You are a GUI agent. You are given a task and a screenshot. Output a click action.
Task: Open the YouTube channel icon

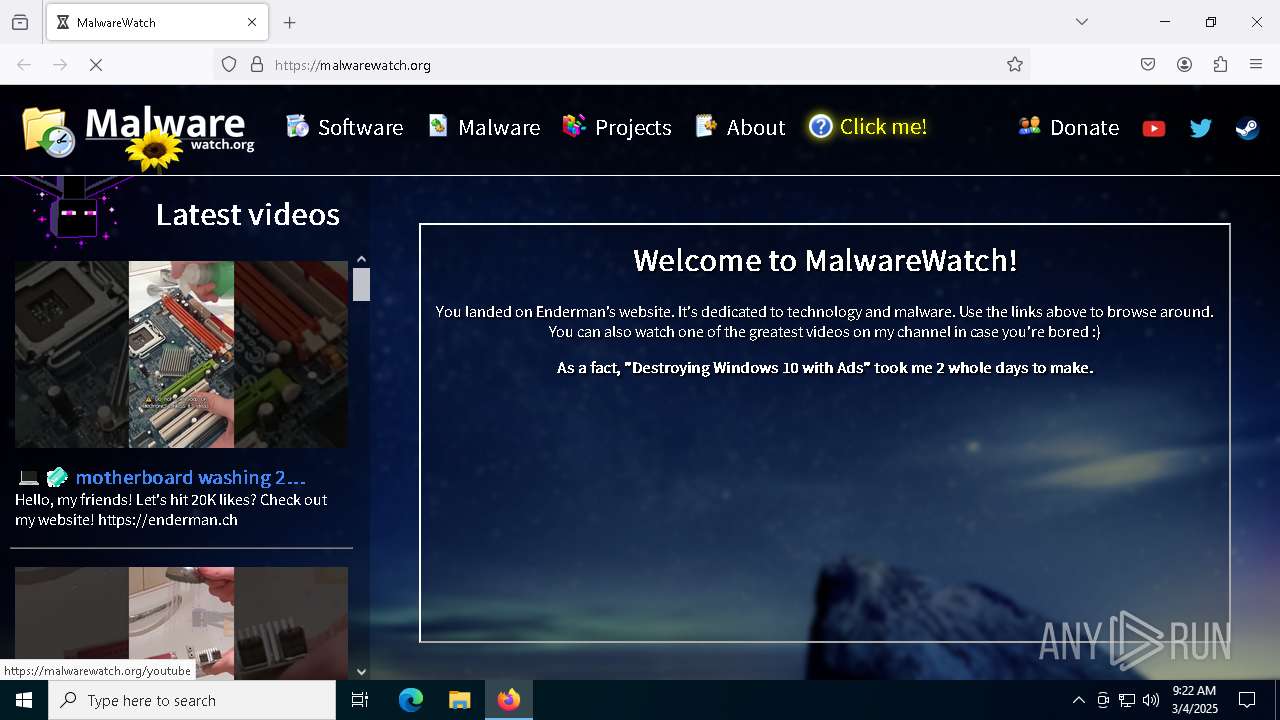1154,128
